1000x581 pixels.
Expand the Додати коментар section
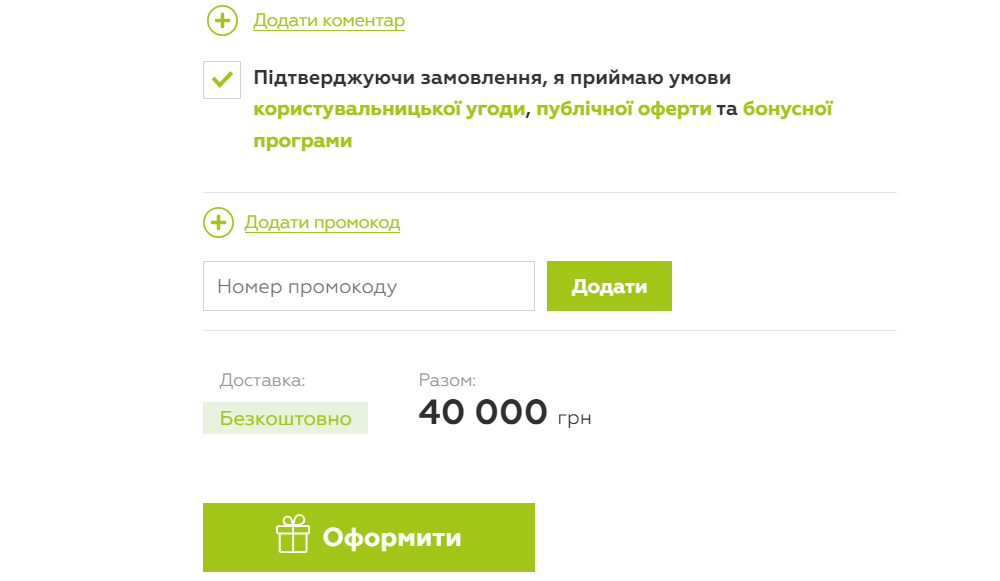[328, 20]
